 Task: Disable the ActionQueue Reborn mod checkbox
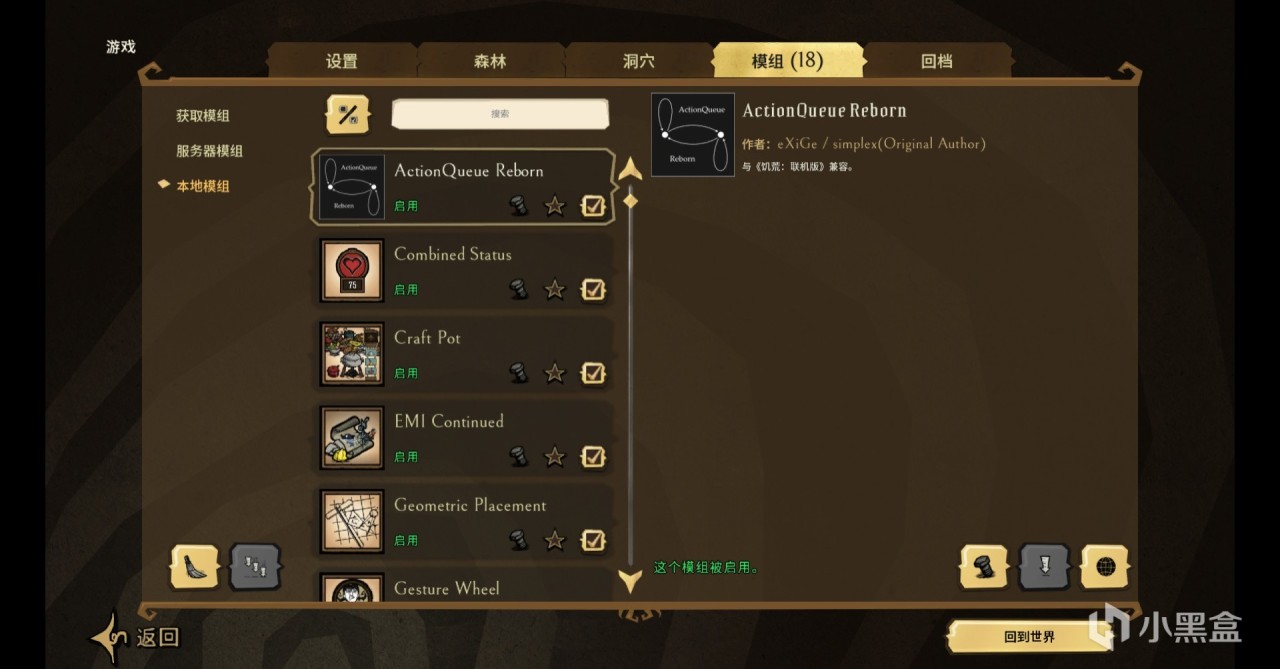point(593,206)
